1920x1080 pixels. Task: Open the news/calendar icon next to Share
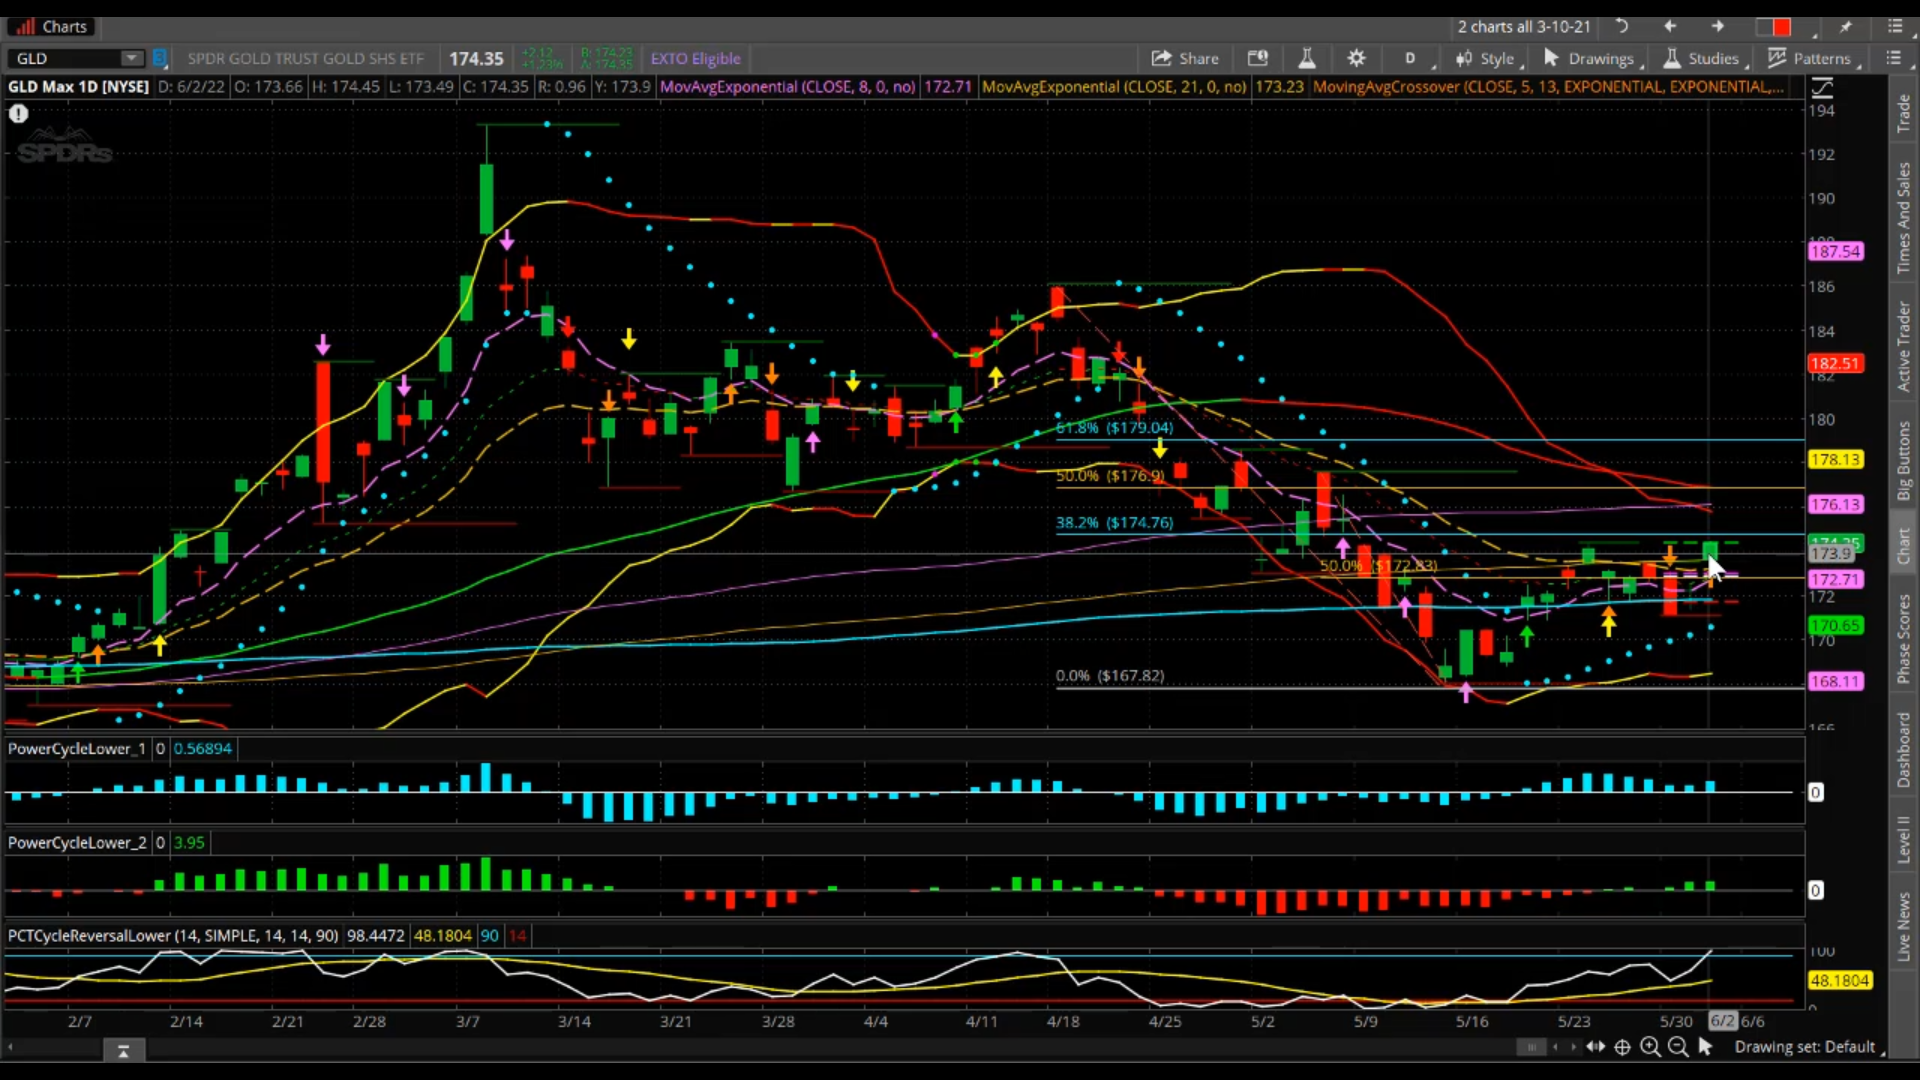1258,58
